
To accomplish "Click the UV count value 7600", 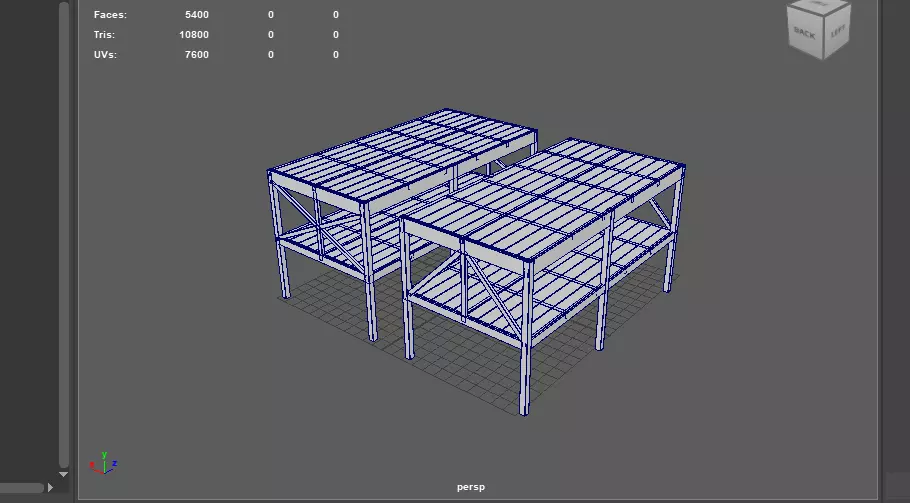I will [197, 55].
